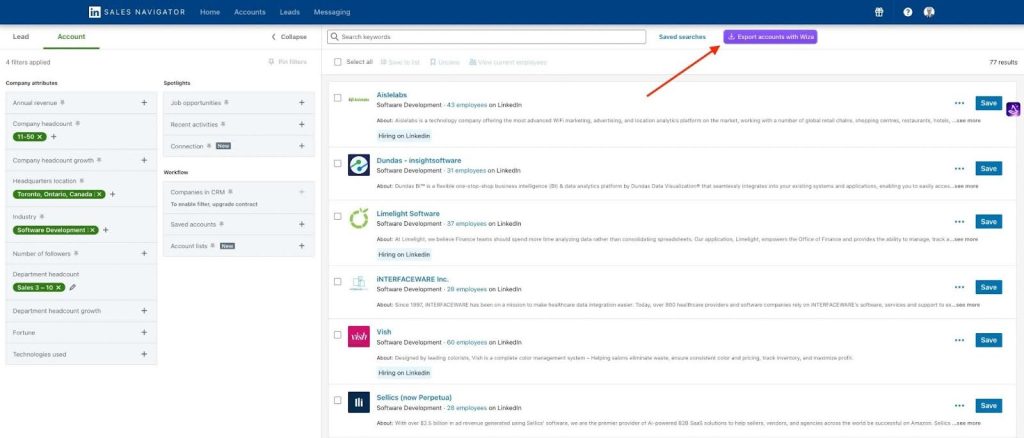
Task: Save the Vish account
Action: tap(989, 340)
